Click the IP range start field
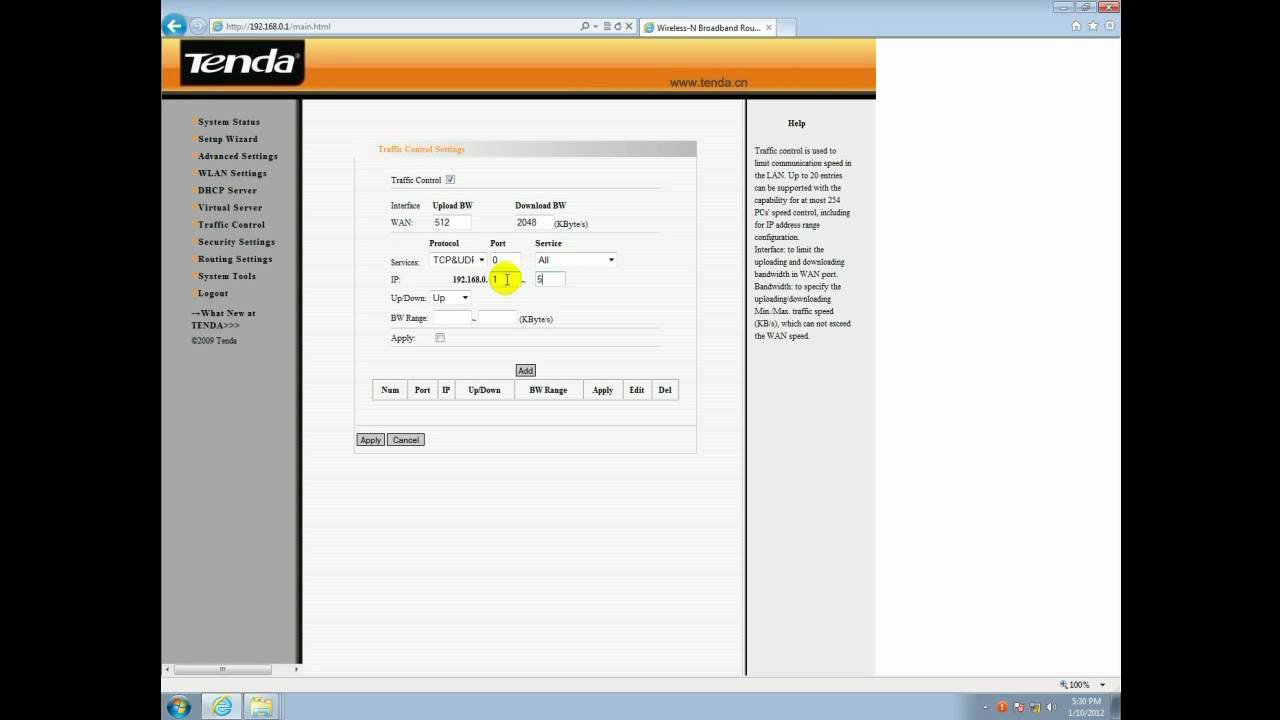This screenshot has width=1280, height=720. click(505, 279)
